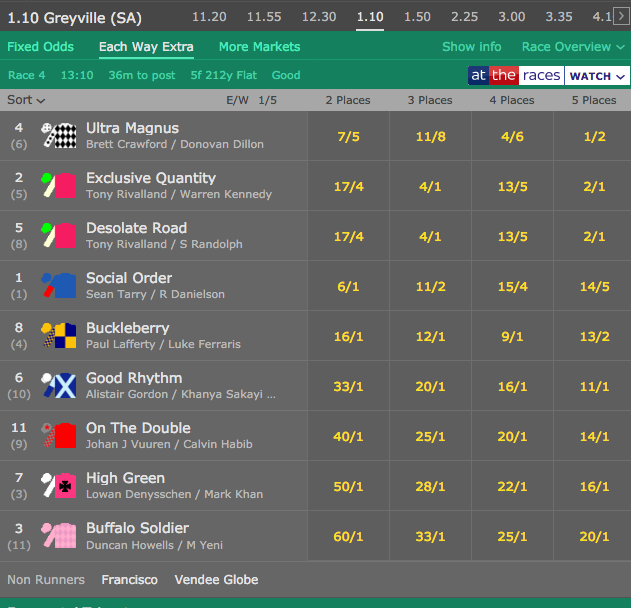Click Buckleberry checkered silks icon

coord(59,336)
